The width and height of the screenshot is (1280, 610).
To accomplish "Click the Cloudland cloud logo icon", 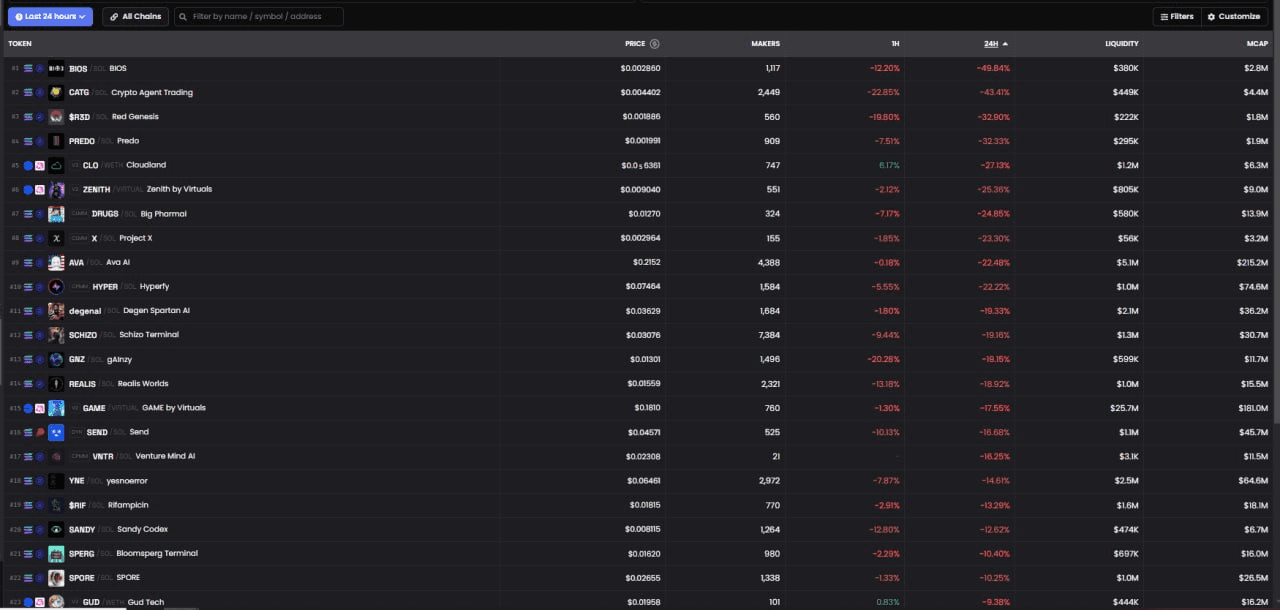I will (x=56, y=165).
